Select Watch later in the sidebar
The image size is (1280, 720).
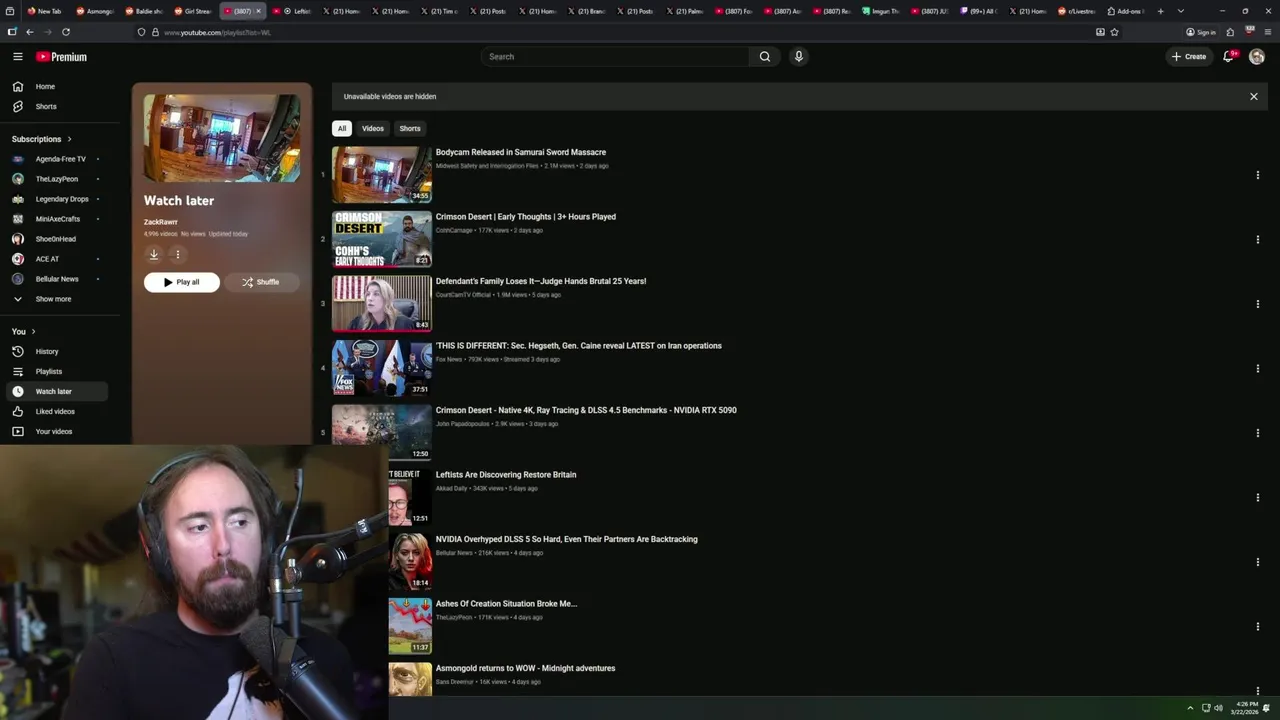pyautogui.click(x=56, y=392)
